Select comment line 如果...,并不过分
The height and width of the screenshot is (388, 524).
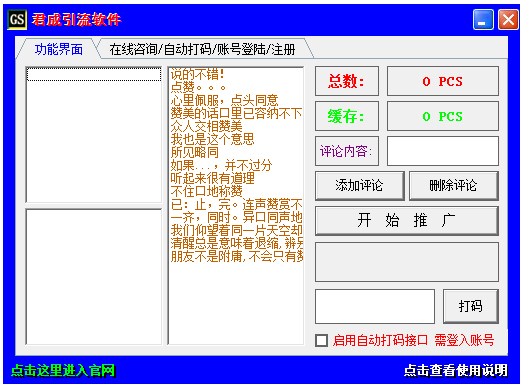coord(221,165)
